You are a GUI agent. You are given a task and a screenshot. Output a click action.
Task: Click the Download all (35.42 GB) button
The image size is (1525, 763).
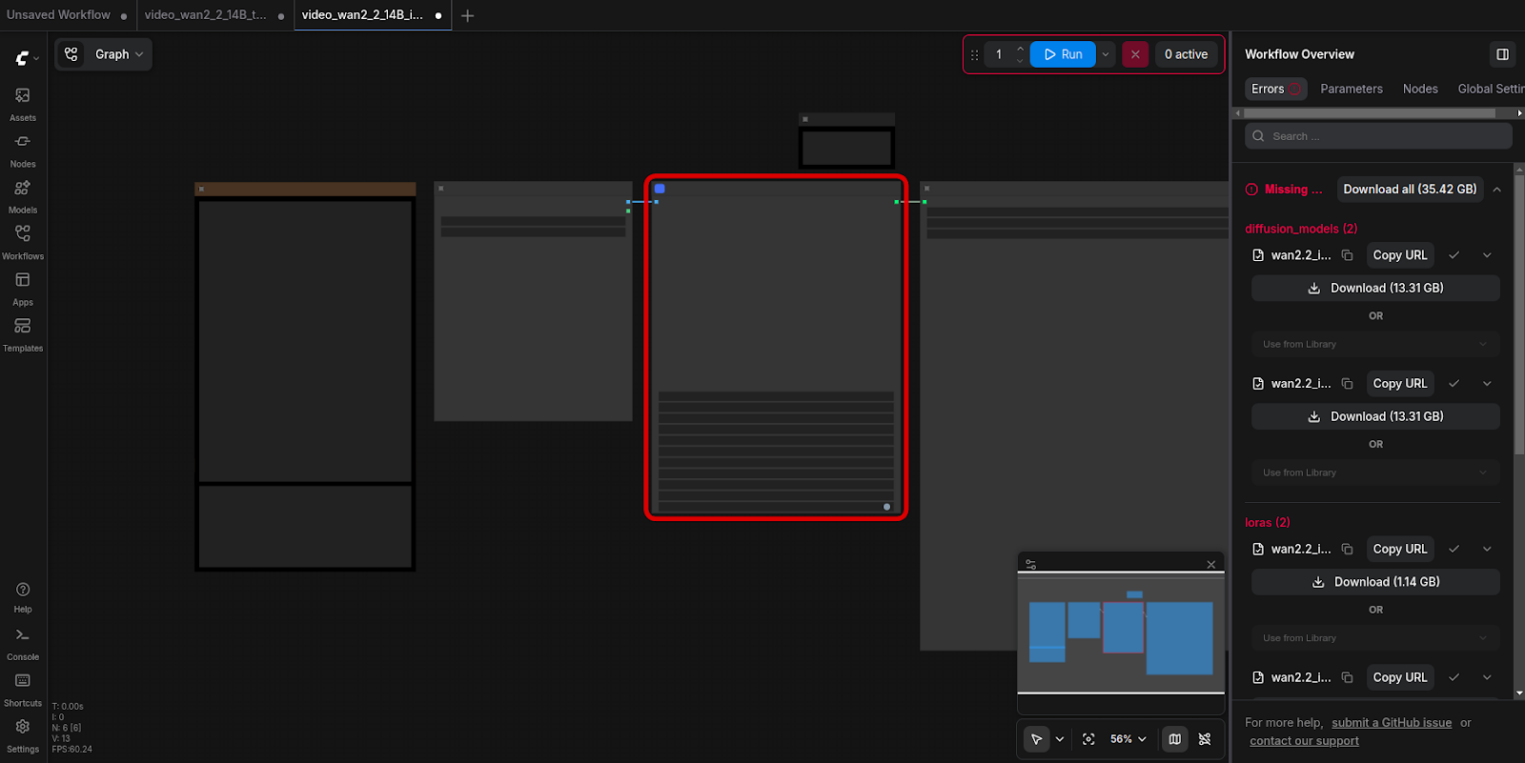click(1409, 189)
